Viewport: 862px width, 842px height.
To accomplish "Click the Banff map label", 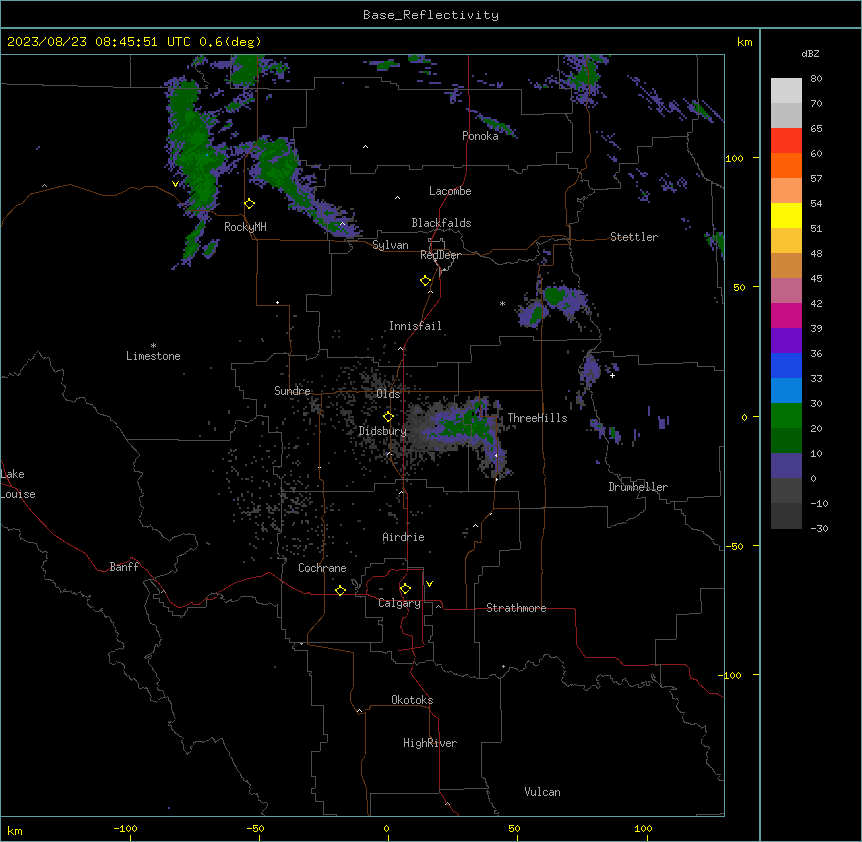I will coord(124,567).
